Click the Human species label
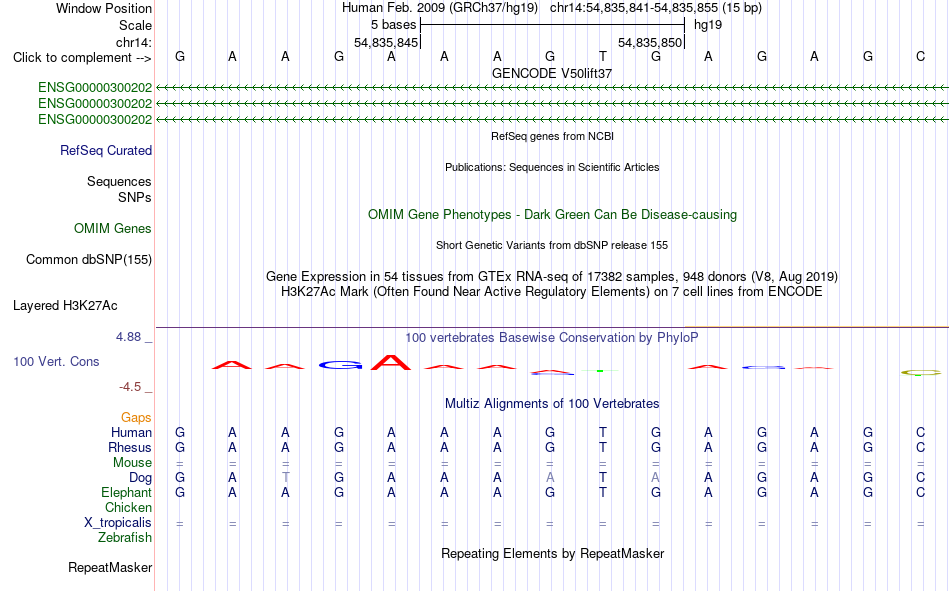Screen dimensions: 950x591 click(131, 433)
